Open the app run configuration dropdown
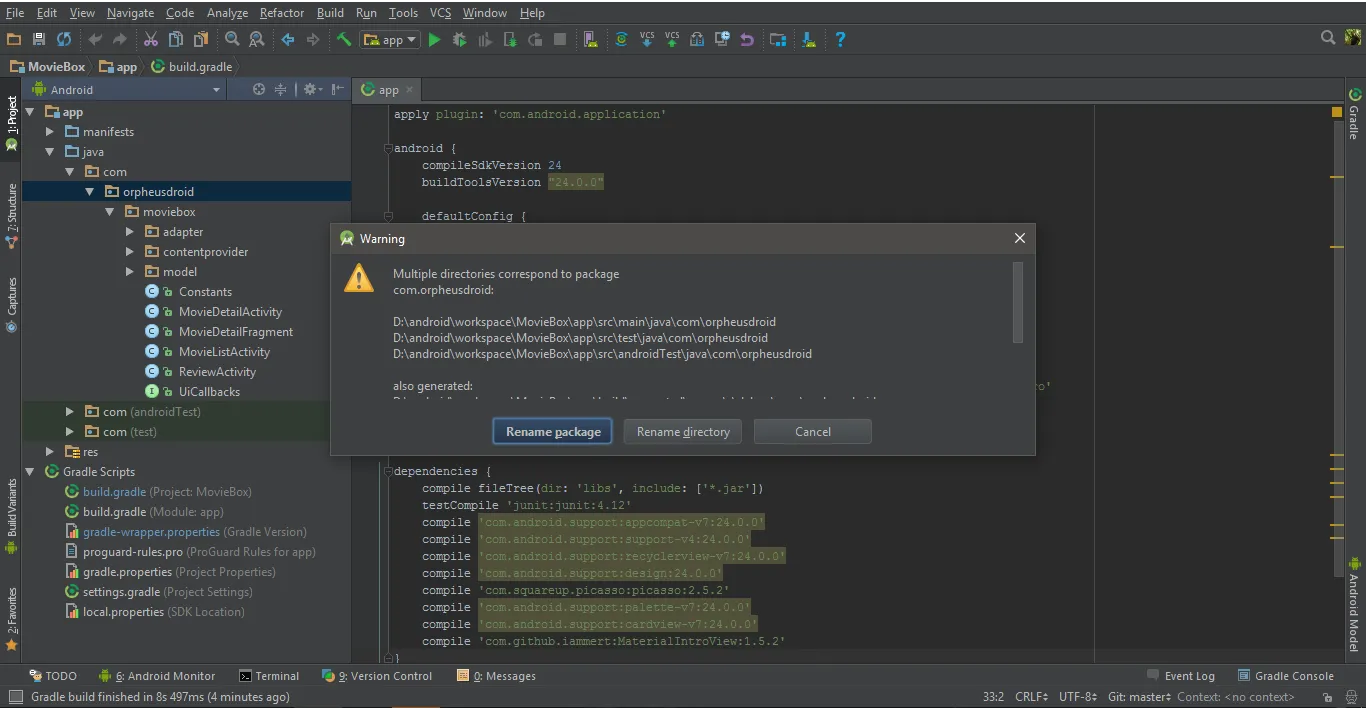1366x708 pixels. 390,39
